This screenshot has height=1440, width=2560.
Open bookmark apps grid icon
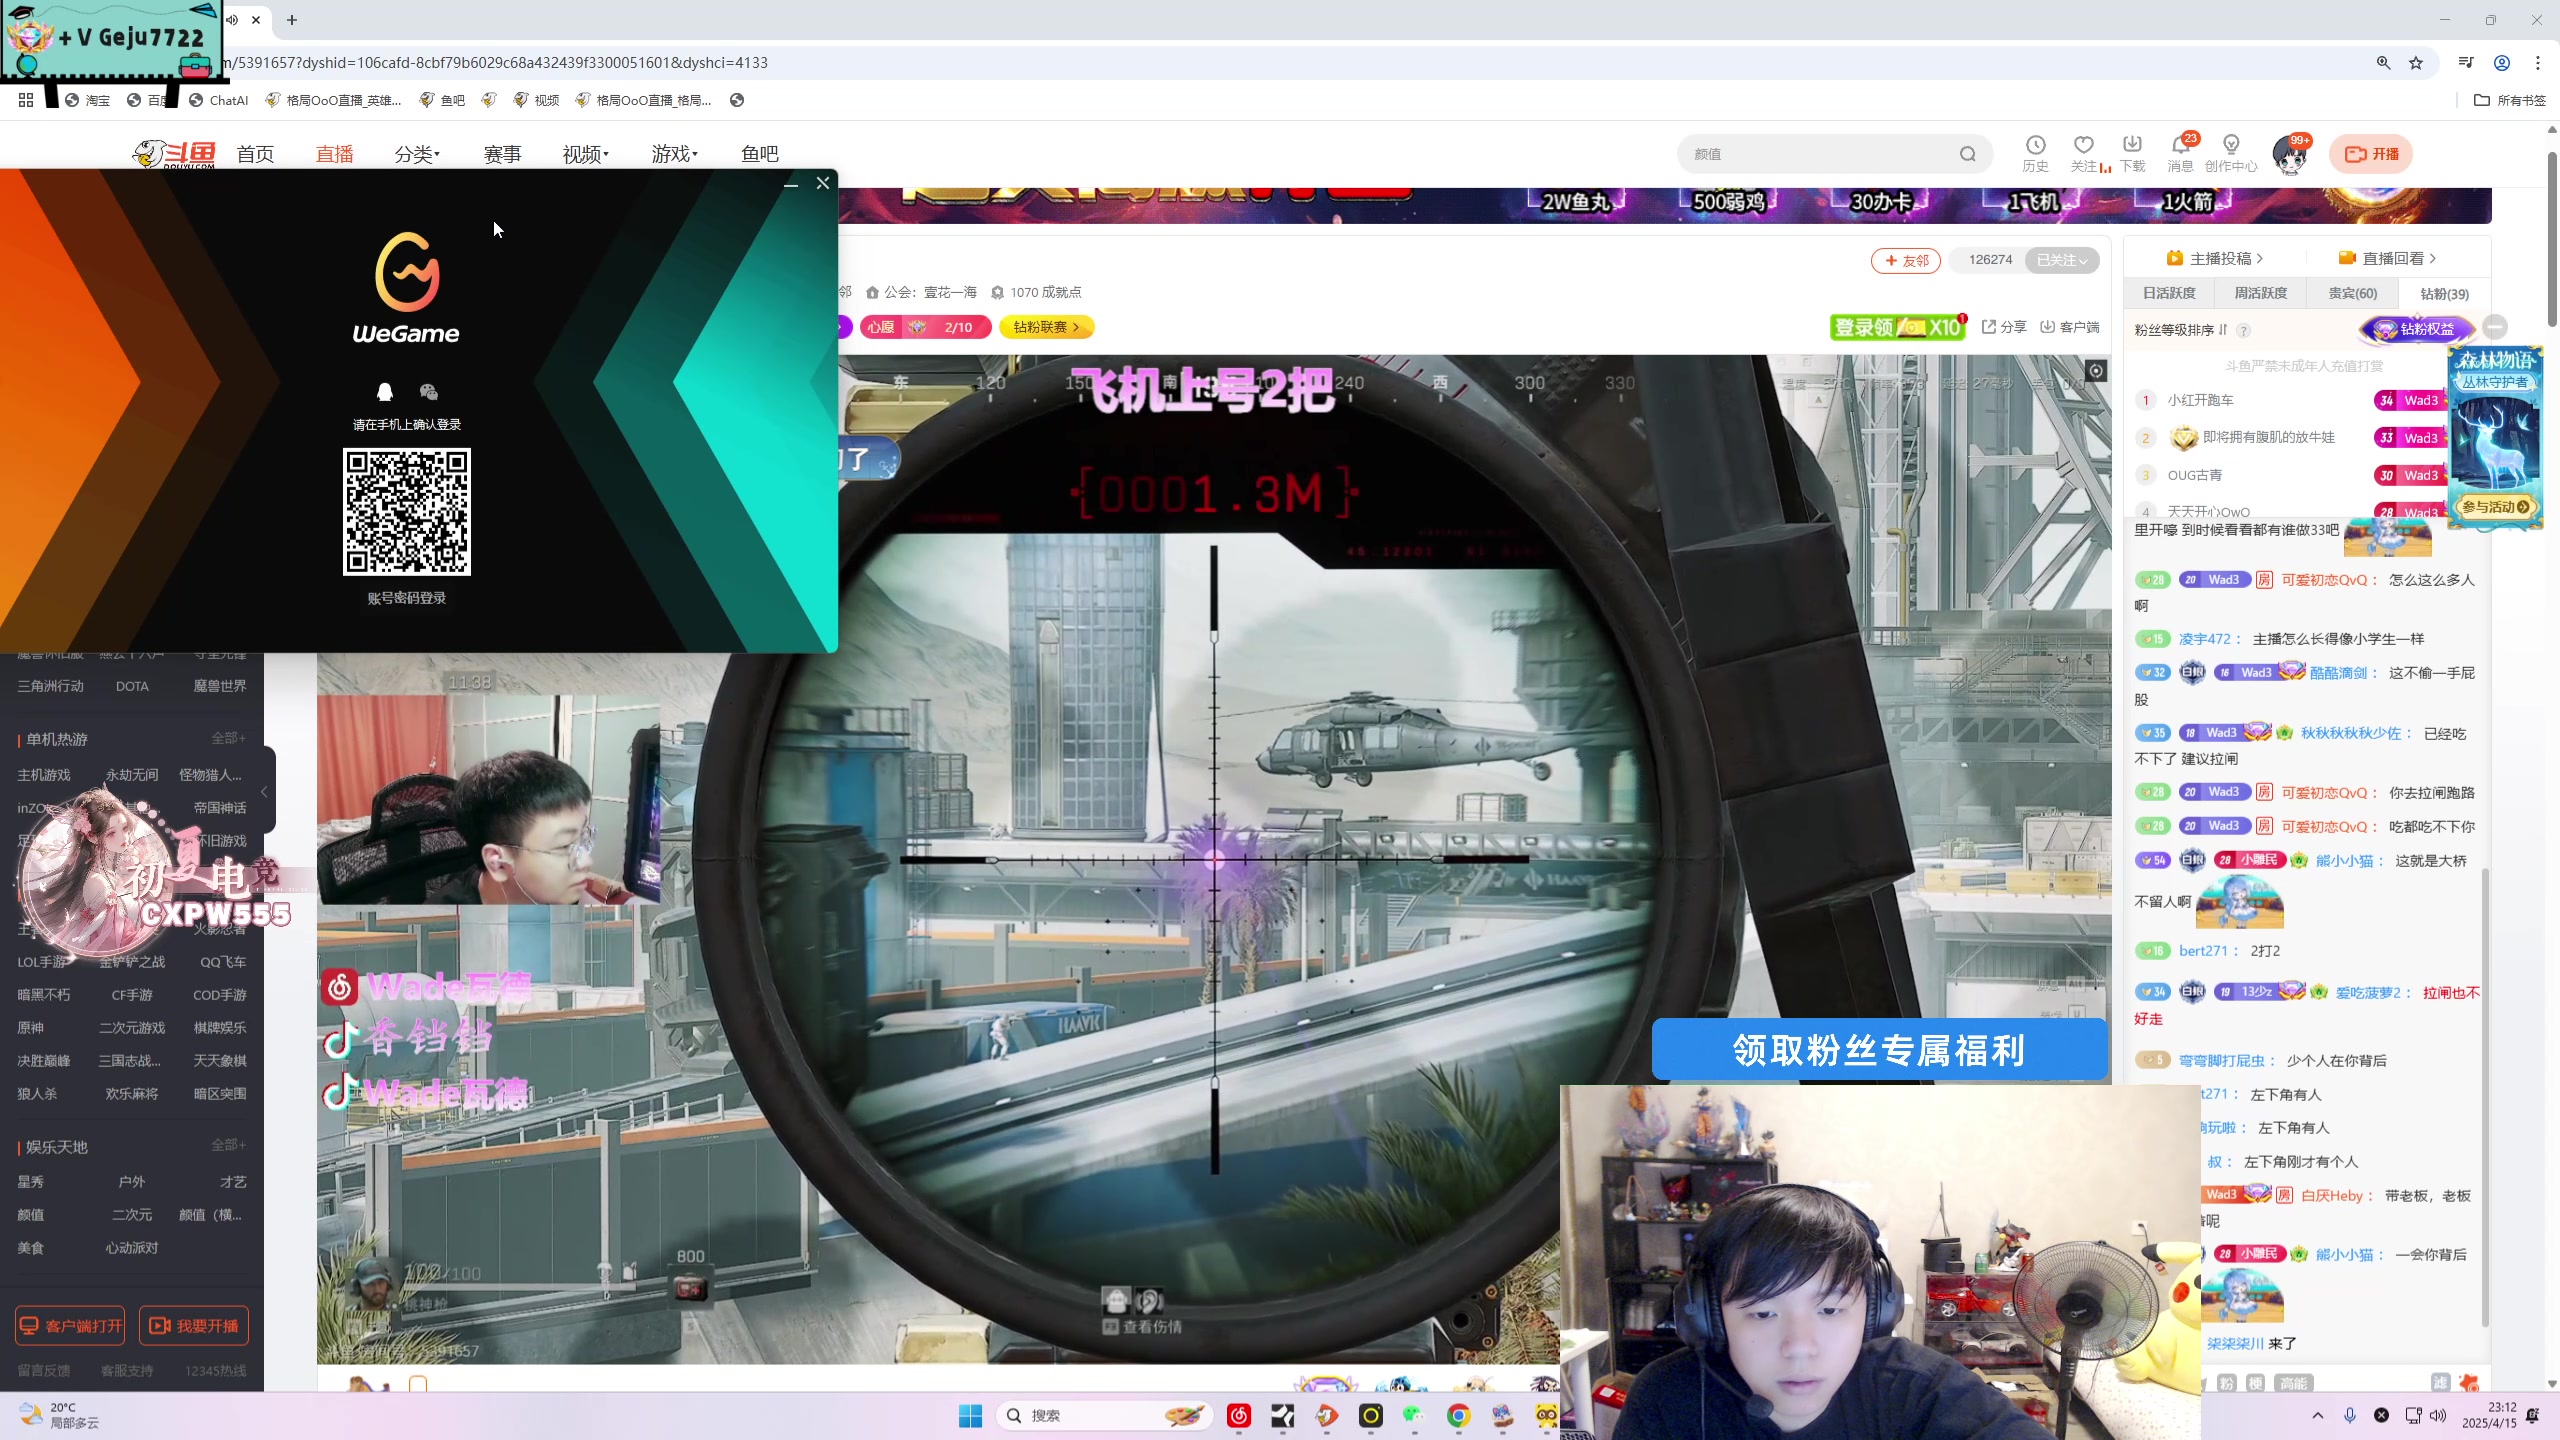click(26, 100)
